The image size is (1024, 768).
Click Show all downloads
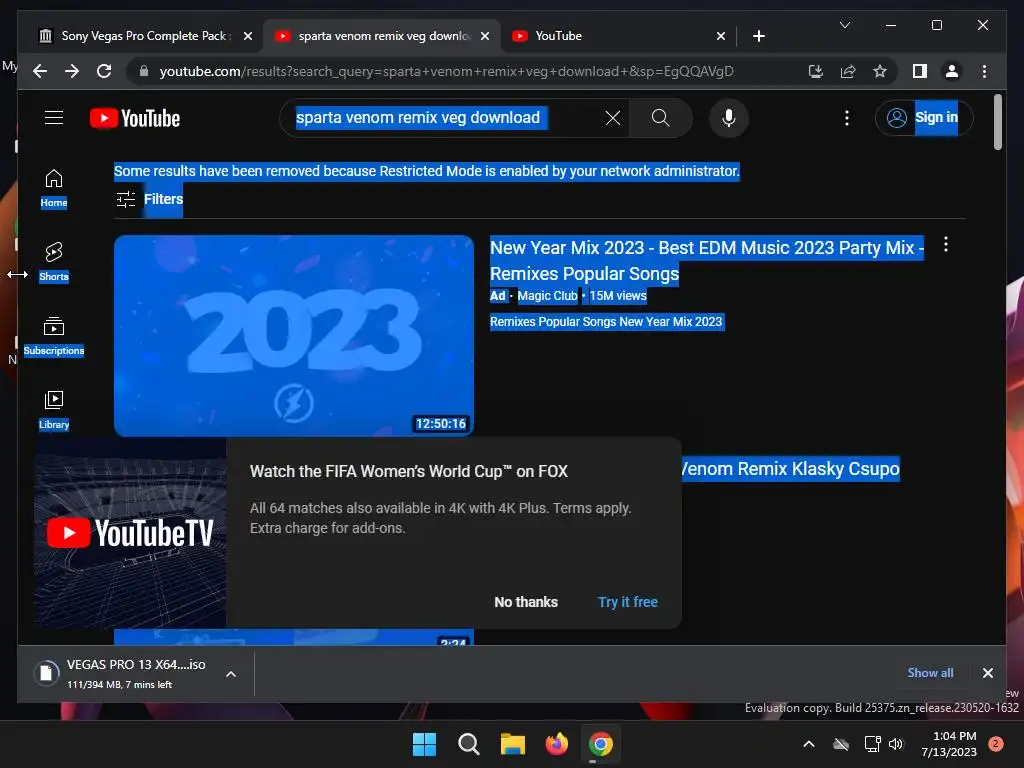tap(930, 673)
